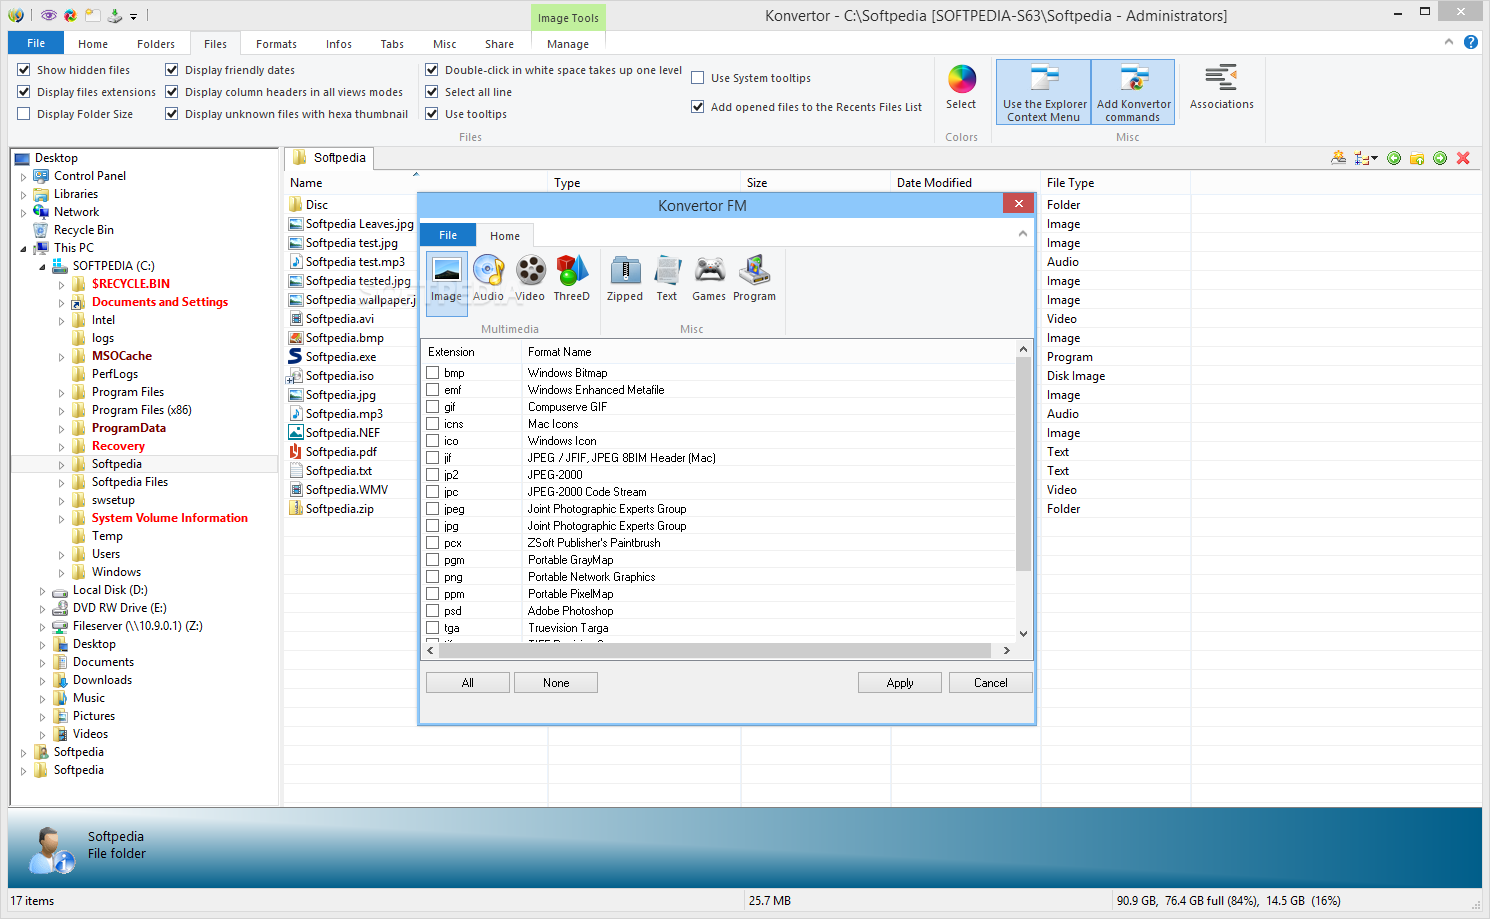Cancel the Konvertor FM dialog
Image resolution: width=1490 pixels, height=919 pixels.
(x=991, y=683)
